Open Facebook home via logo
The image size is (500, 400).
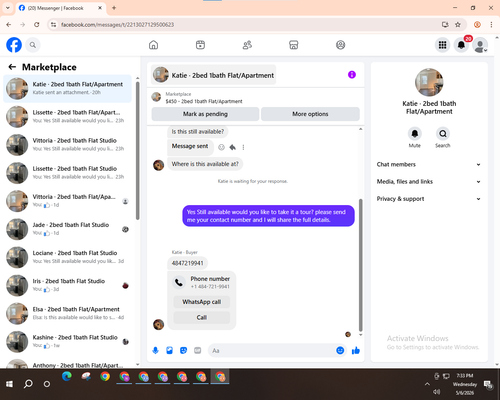pyautogui.click(x=14, y=45)
